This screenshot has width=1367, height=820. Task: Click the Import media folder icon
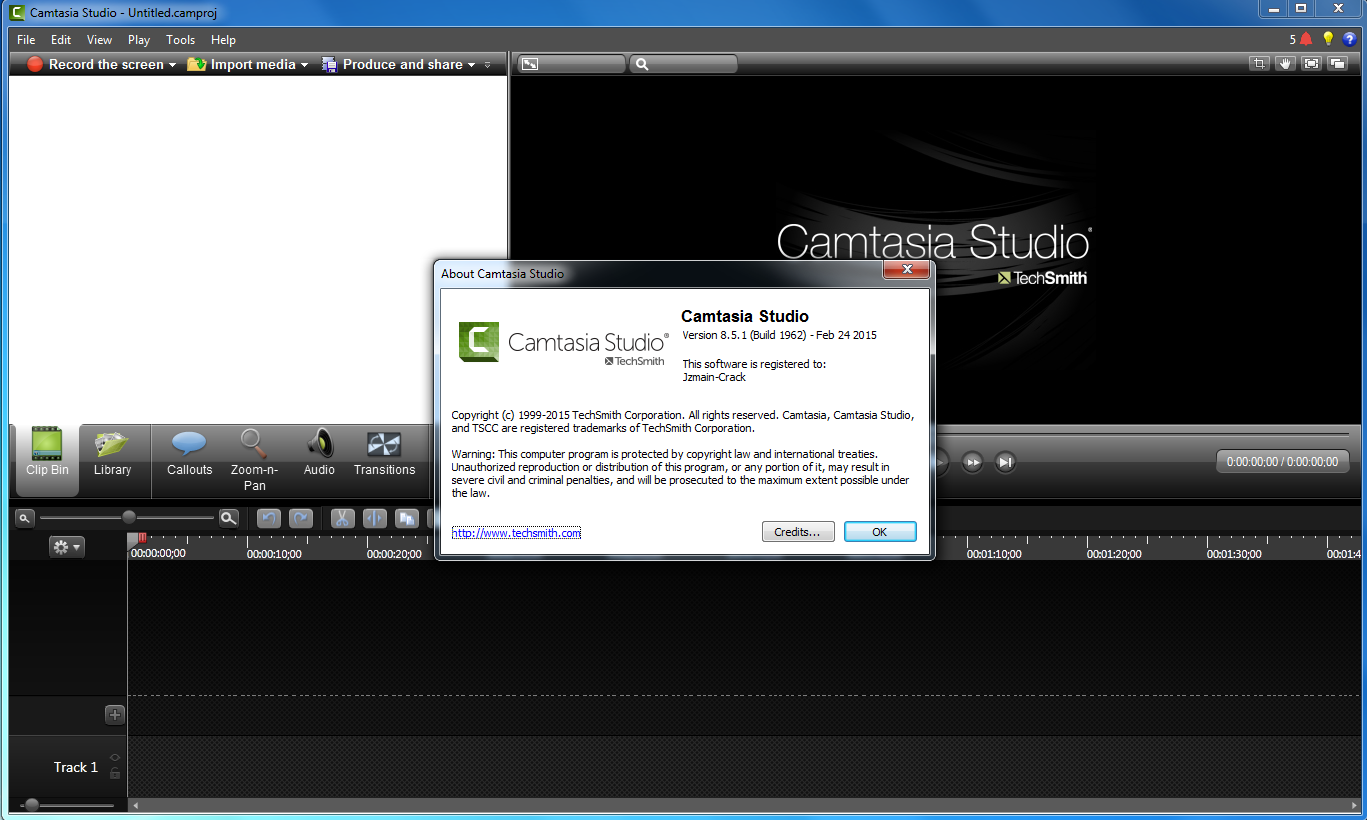[196, 64]
